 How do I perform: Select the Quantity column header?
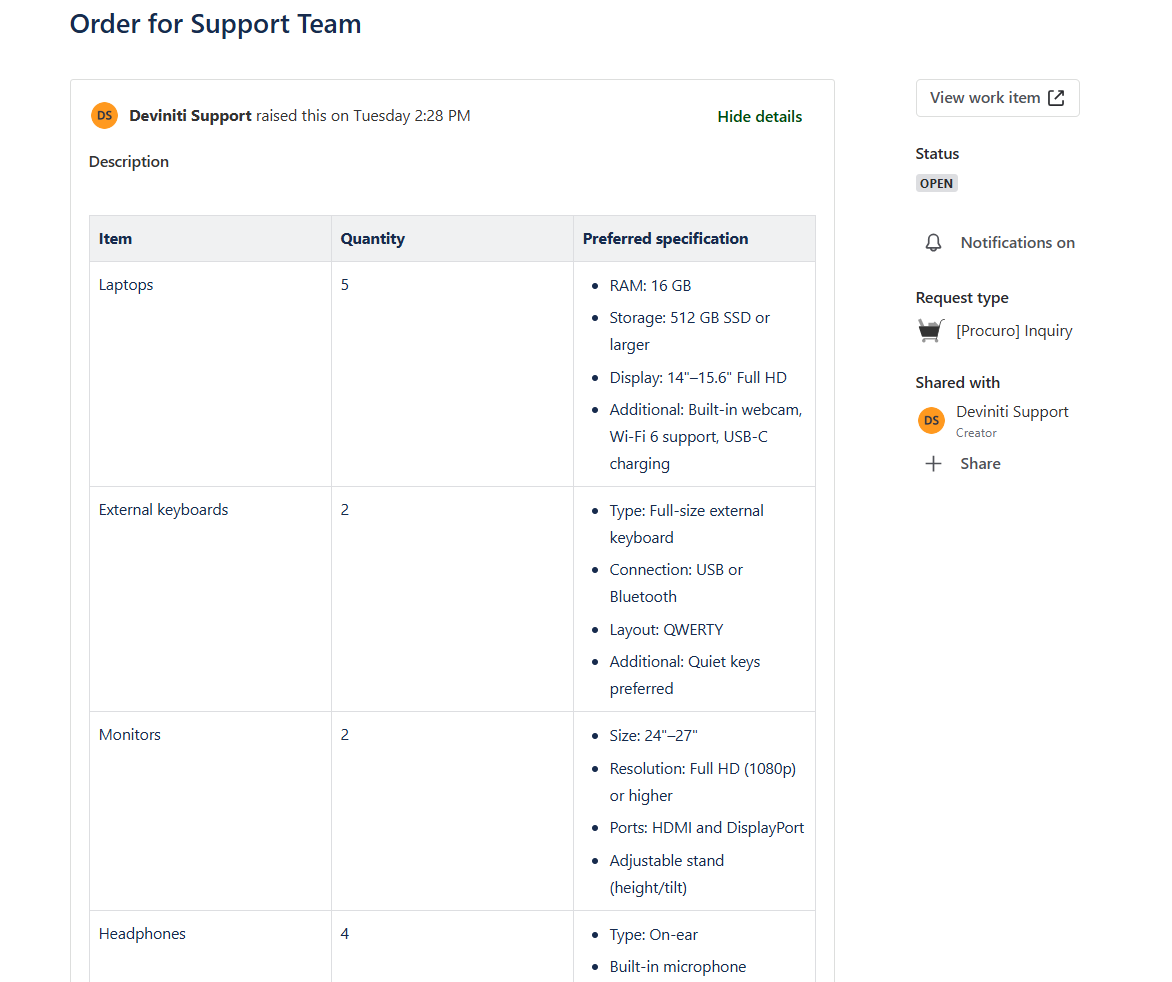[x=372, y=239]
